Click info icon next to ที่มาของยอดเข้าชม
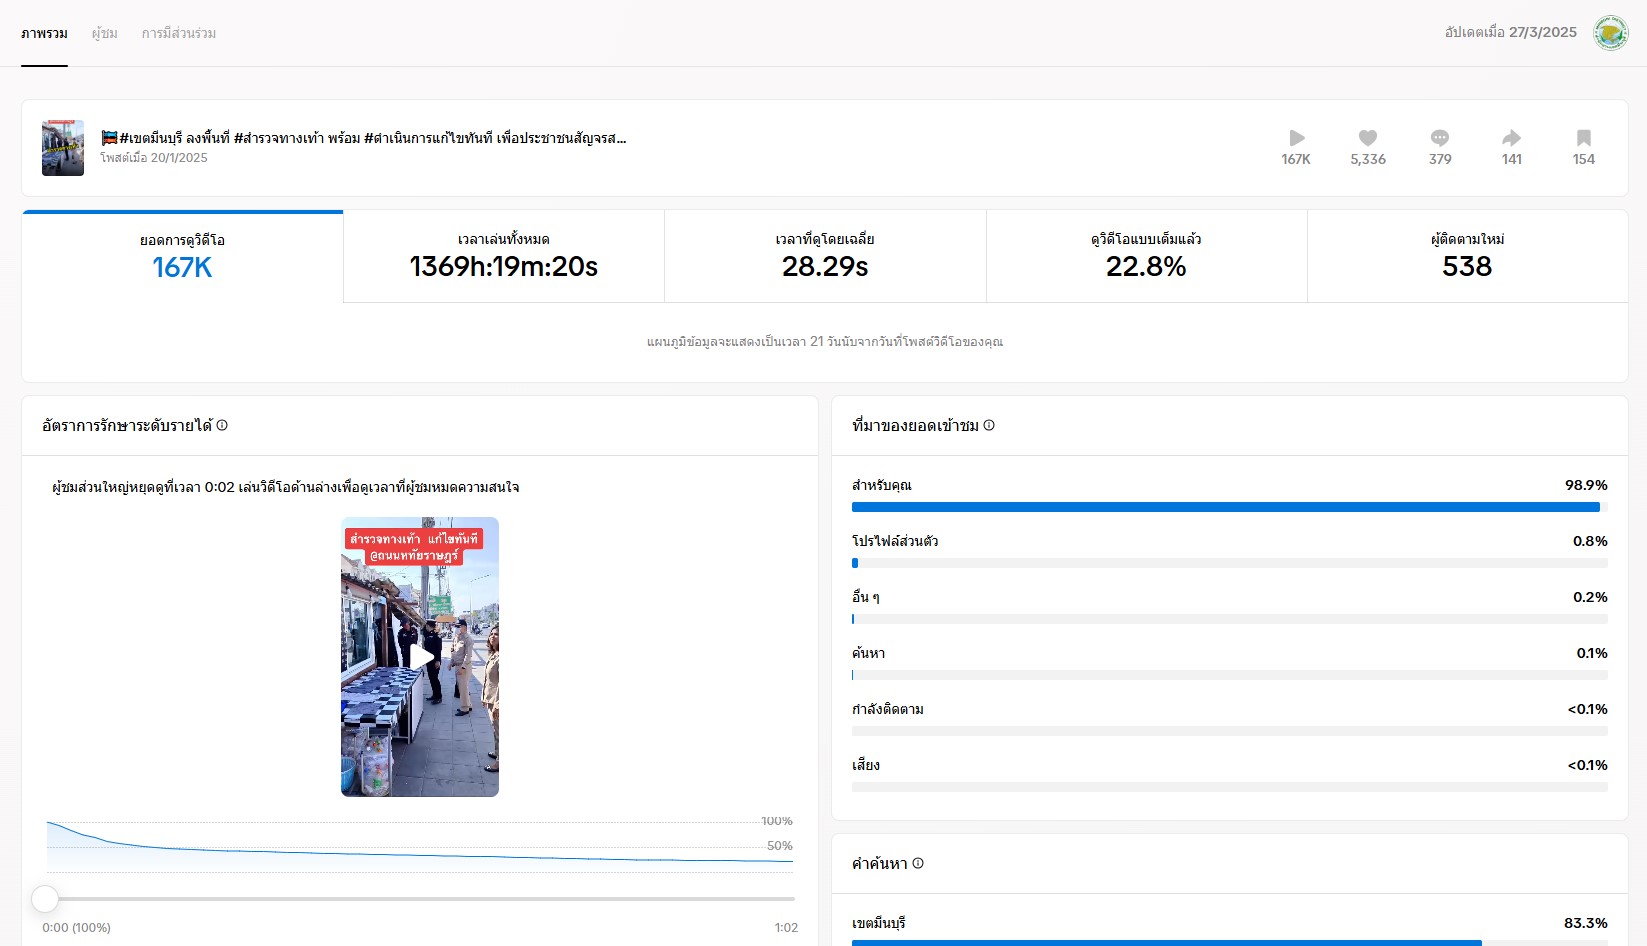This screenshot has width=1647, height=946. 989,425
